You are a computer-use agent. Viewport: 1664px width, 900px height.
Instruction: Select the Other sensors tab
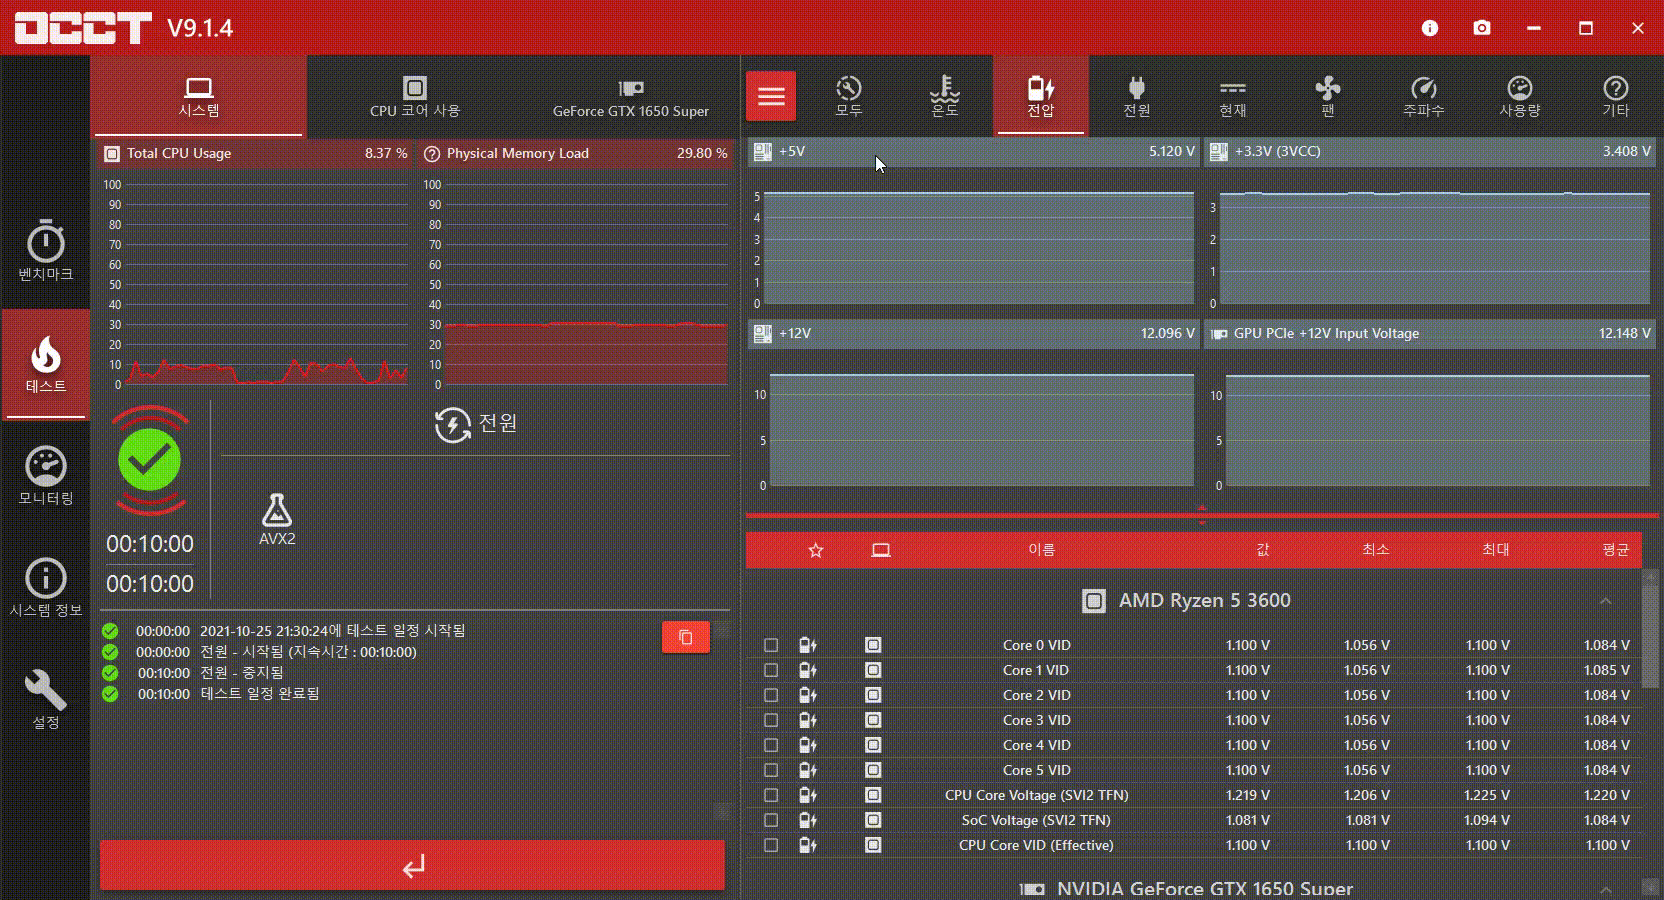pos(1616,96)
